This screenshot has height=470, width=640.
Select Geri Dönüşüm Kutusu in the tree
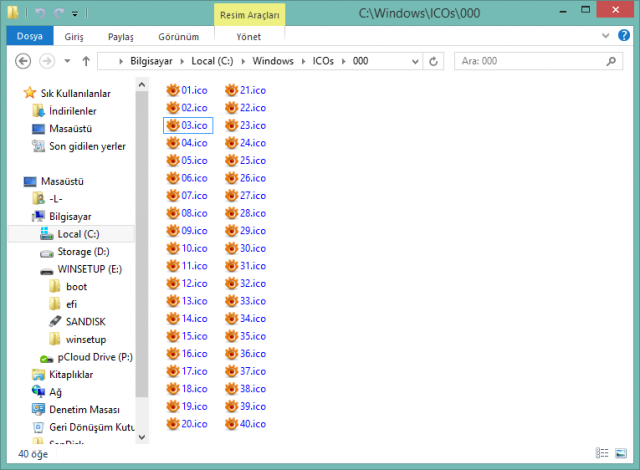click(x=92, y=427)
